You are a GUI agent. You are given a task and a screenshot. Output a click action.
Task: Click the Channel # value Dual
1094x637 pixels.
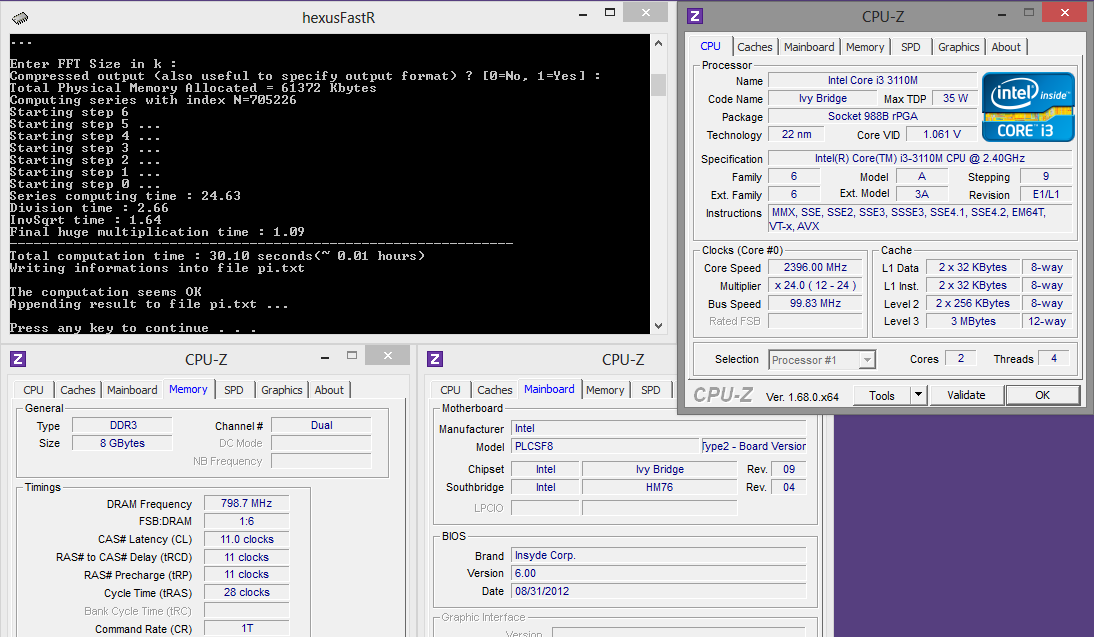click(x=321, y=425)
